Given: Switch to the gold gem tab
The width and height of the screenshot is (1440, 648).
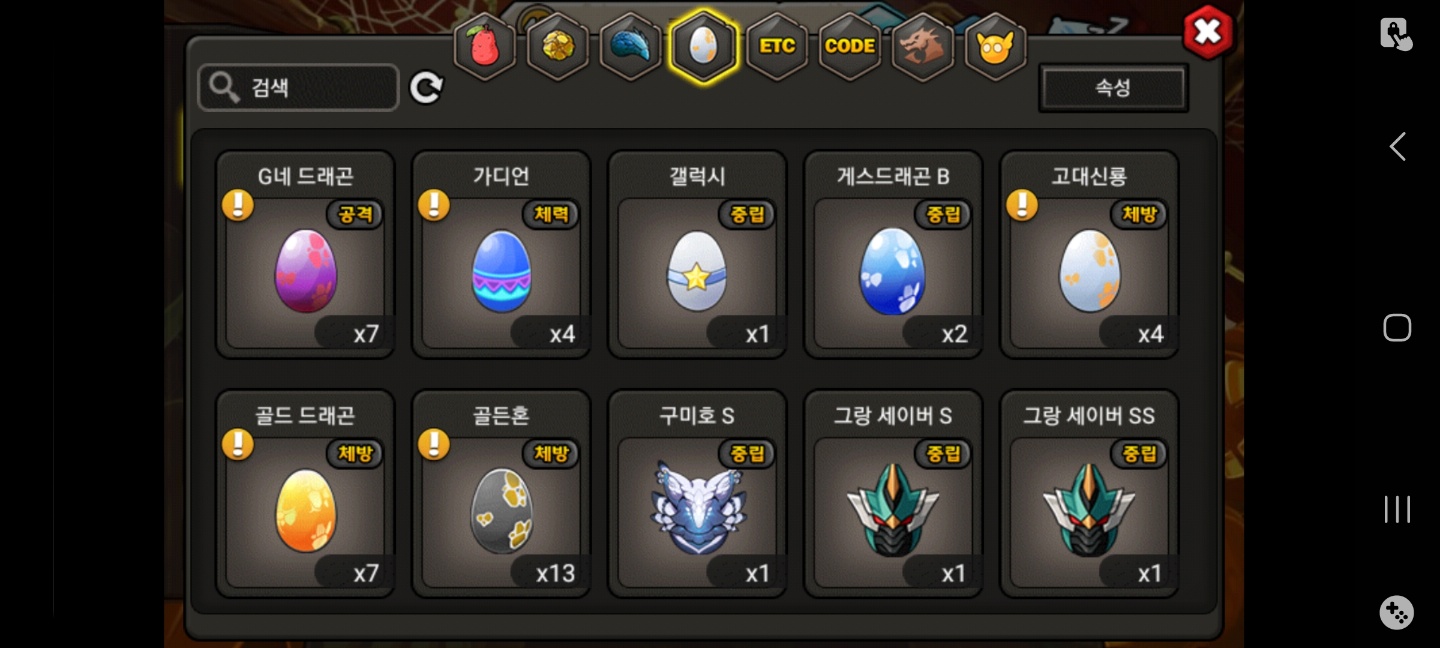Looking at the screenshot, I should pos(558,46).
